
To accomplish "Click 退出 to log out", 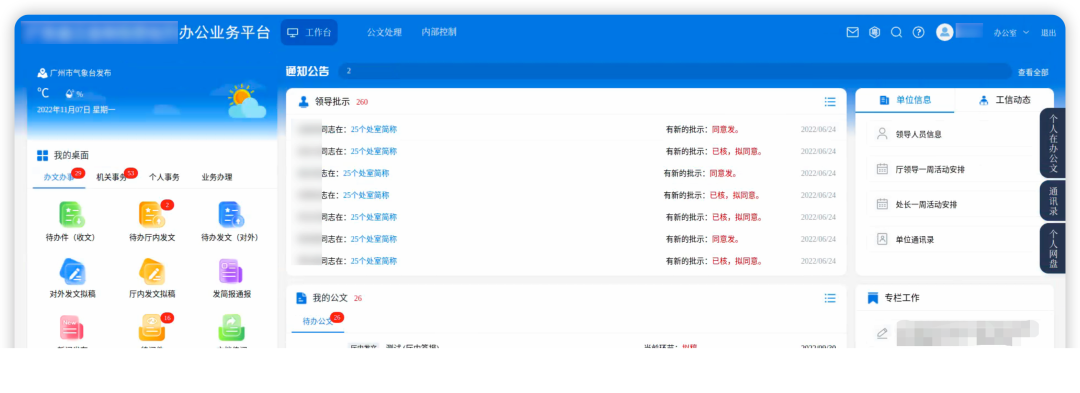I will (x=1048, y=32).
